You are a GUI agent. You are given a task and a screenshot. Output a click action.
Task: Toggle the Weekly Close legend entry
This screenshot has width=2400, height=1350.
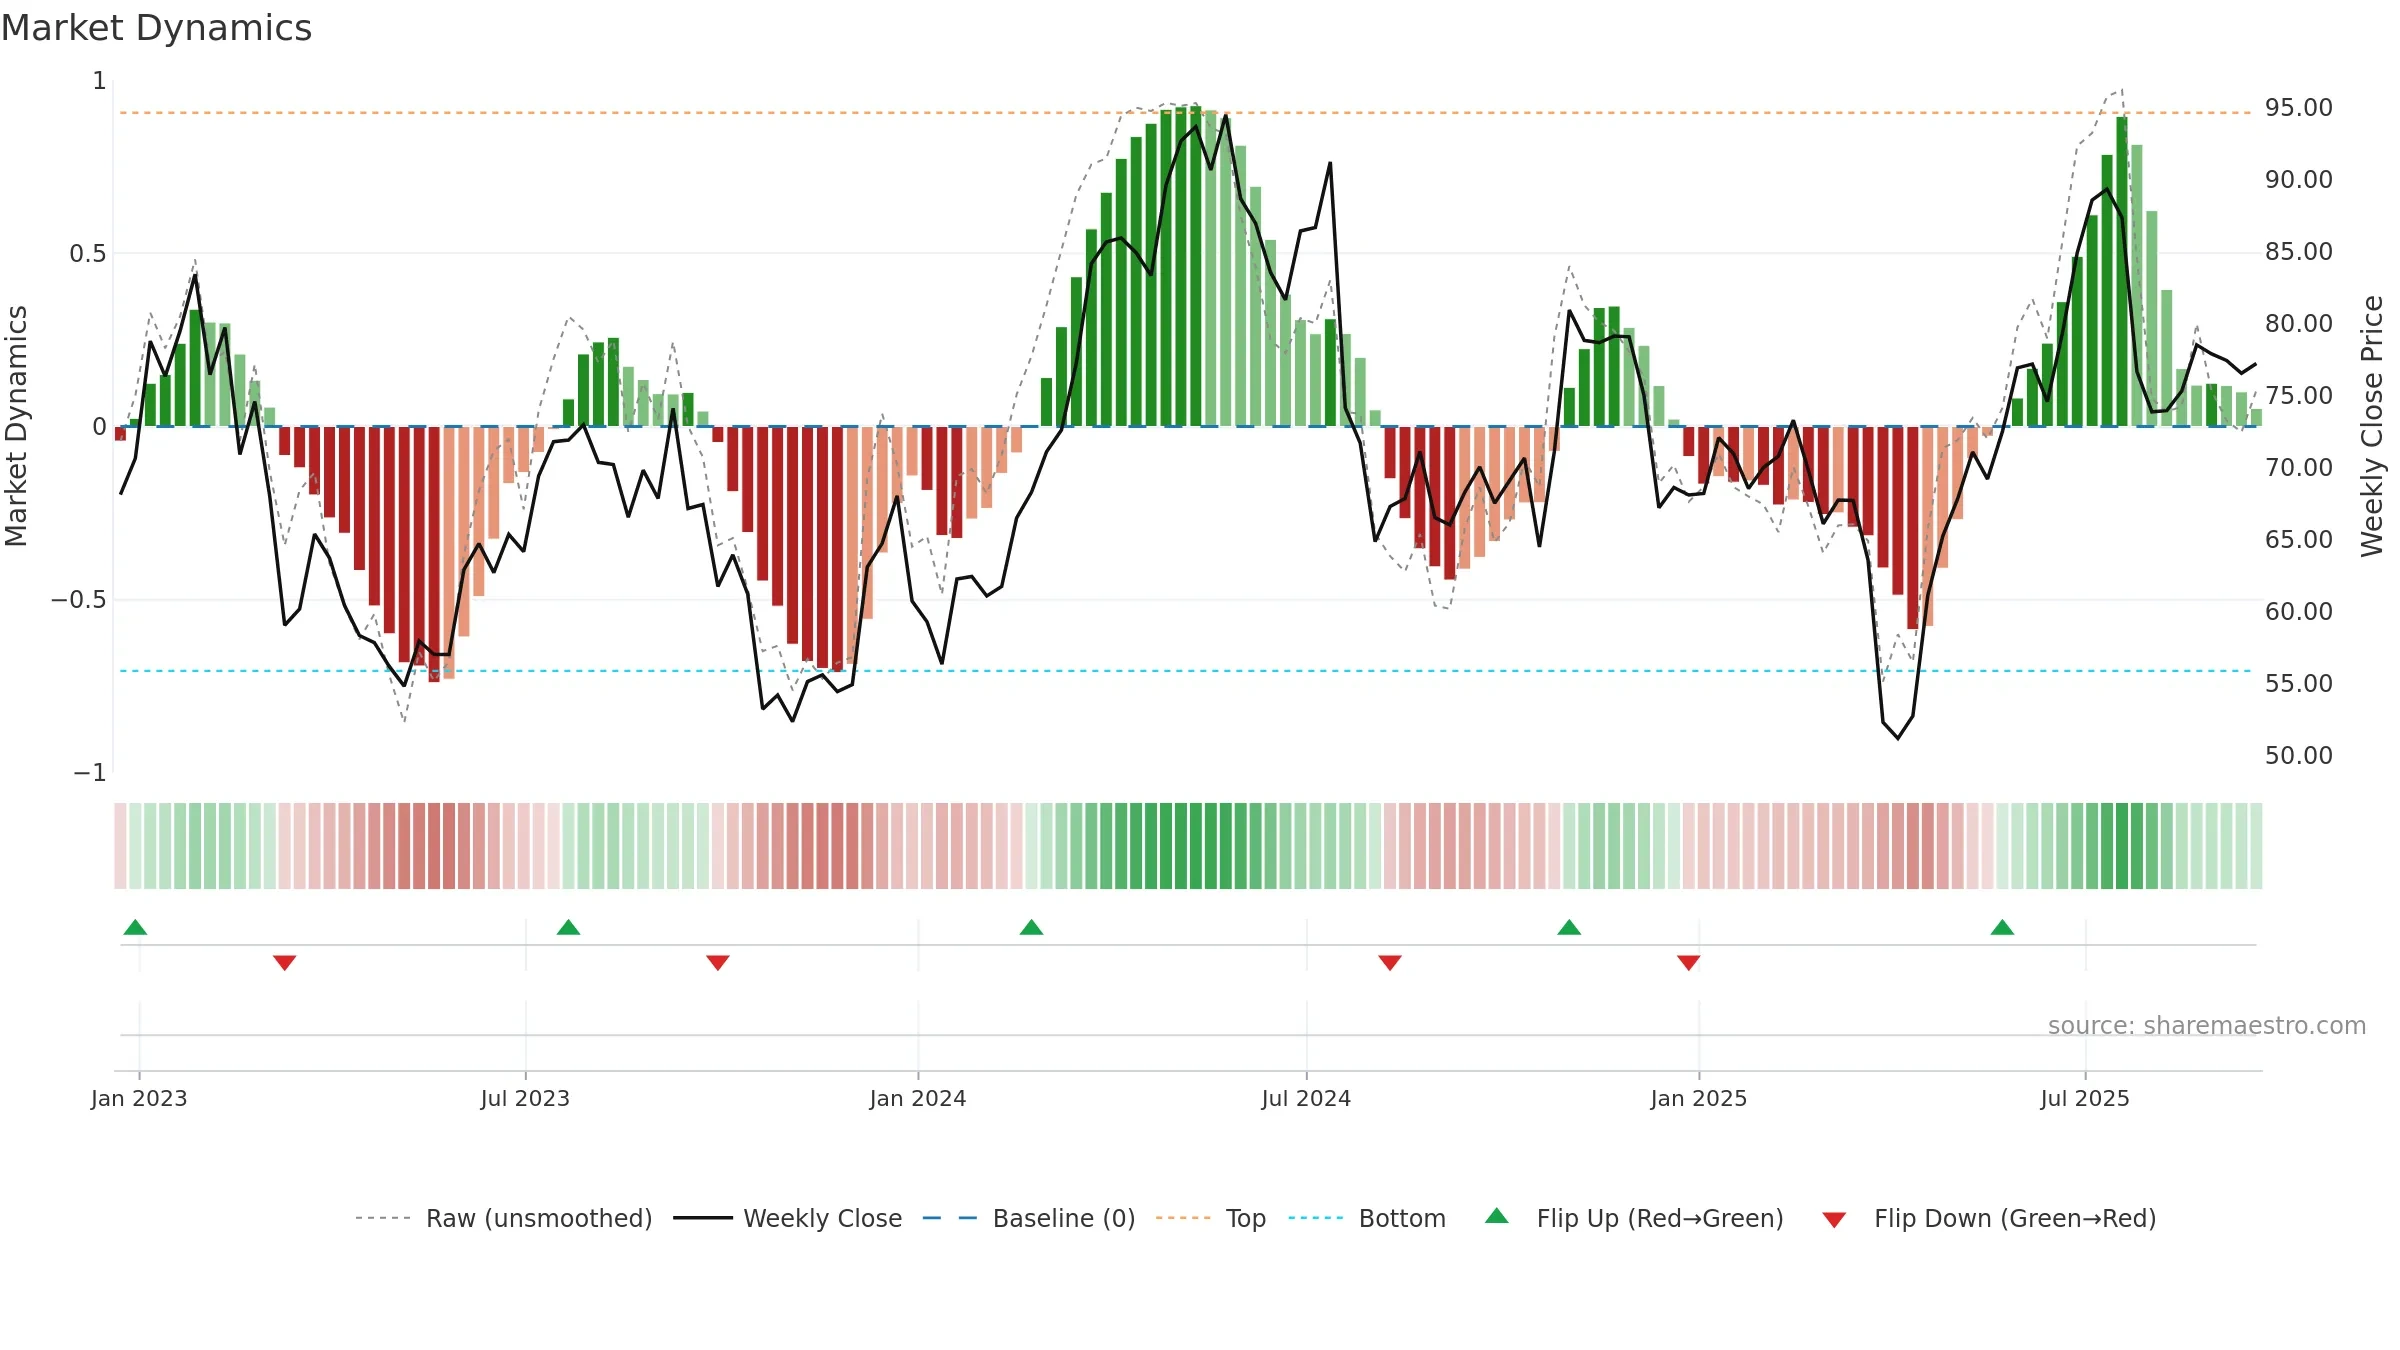788,1218
